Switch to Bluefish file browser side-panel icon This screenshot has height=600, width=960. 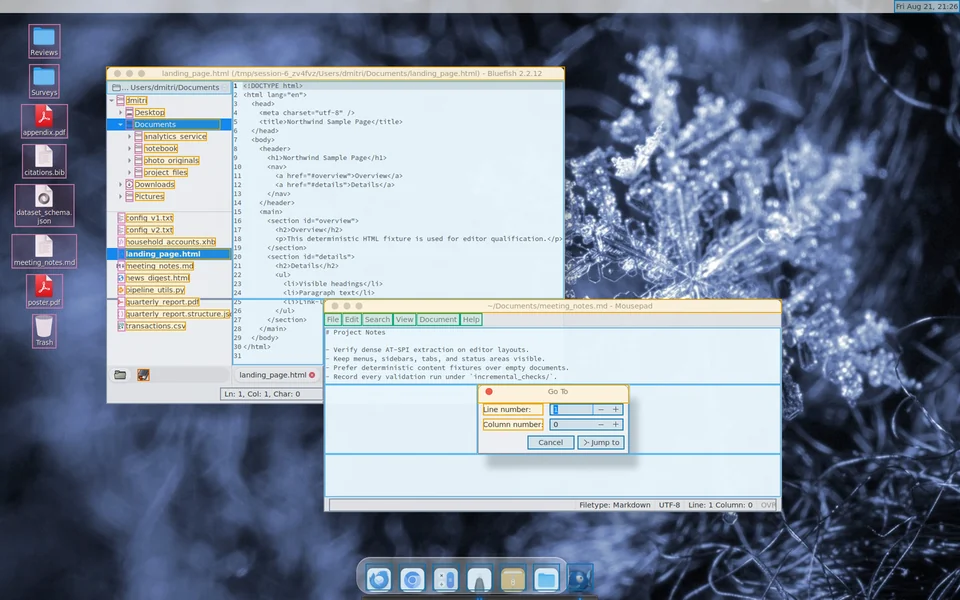click(x=120, y=375)
